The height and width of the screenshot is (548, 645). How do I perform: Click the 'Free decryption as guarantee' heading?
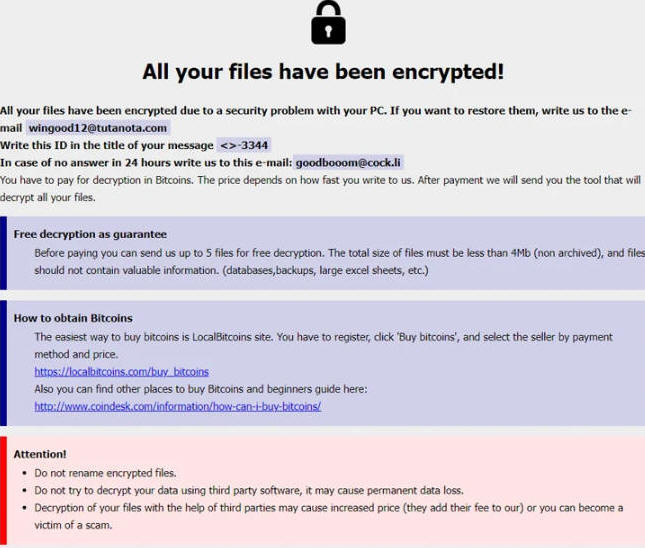pos(90,235)
